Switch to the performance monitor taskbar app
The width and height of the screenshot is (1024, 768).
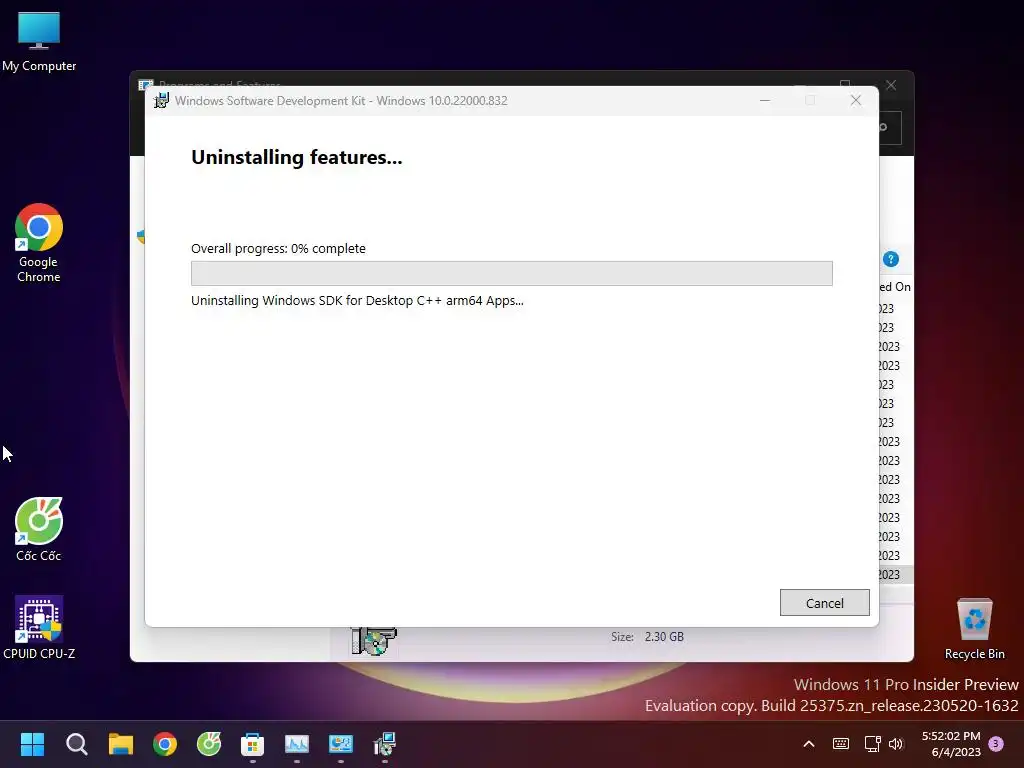pos(296,744)
